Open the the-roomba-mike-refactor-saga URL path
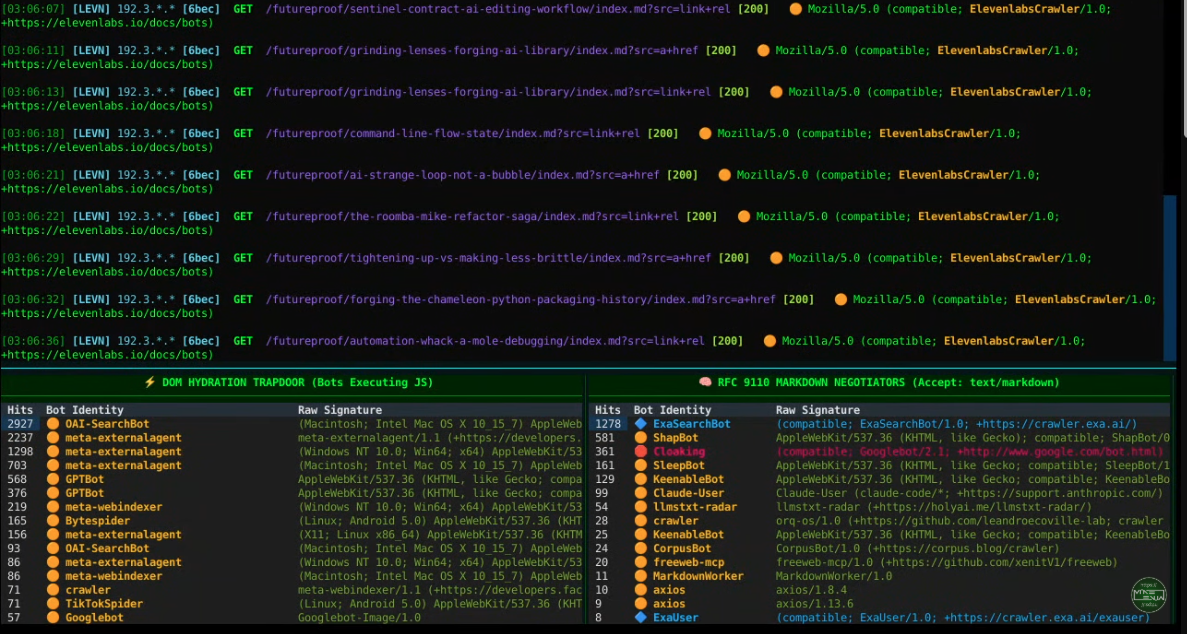Viewport: 1187px width, 634px height. tap(472, 217)
